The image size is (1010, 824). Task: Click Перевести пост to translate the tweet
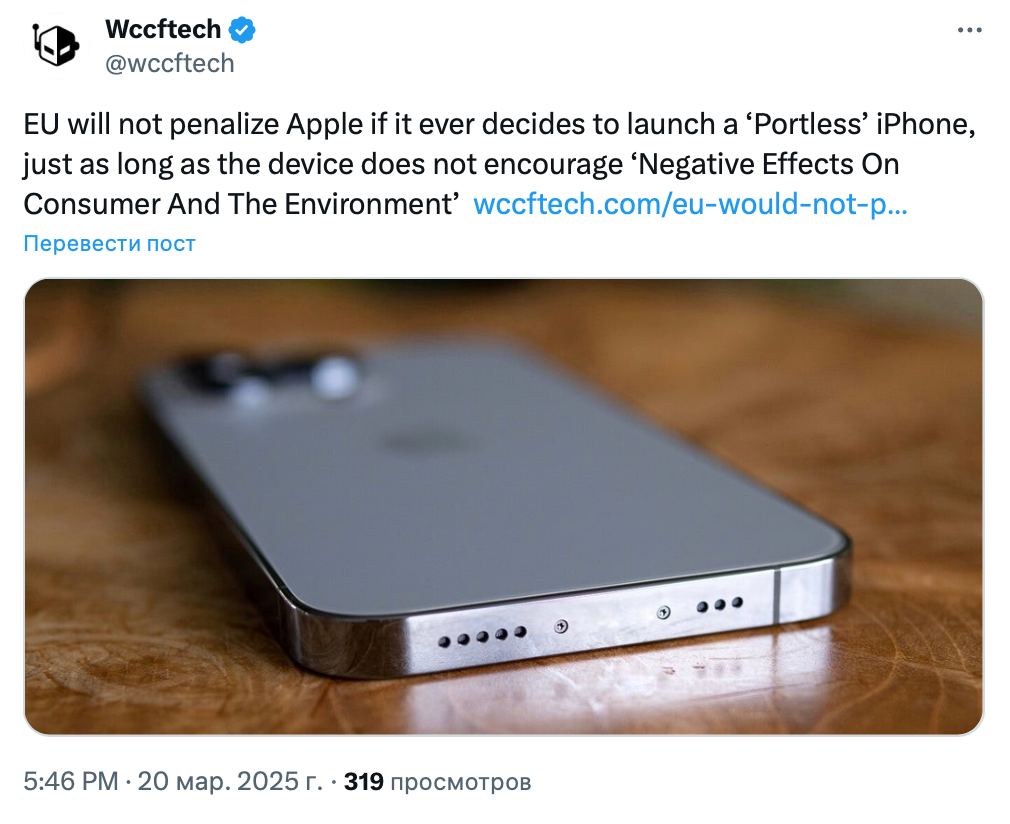click(109, 244)
